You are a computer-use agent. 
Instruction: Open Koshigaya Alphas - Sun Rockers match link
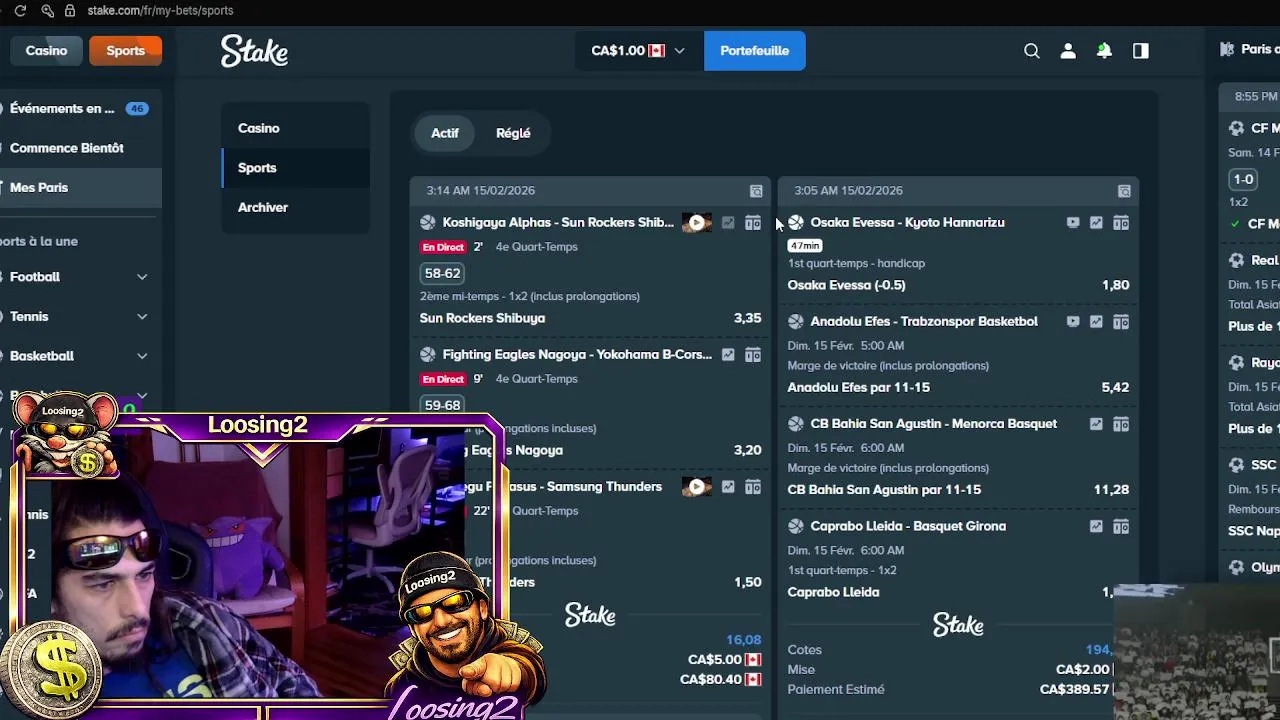pyautogui.click(x=558, y=223)
